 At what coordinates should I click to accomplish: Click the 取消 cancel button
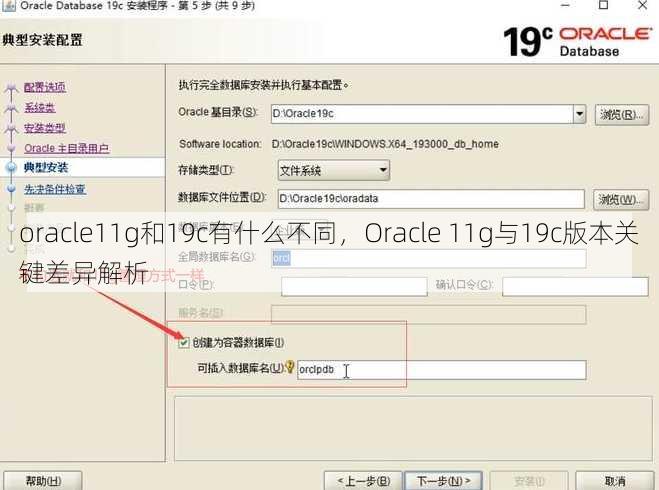coord(615,481)
